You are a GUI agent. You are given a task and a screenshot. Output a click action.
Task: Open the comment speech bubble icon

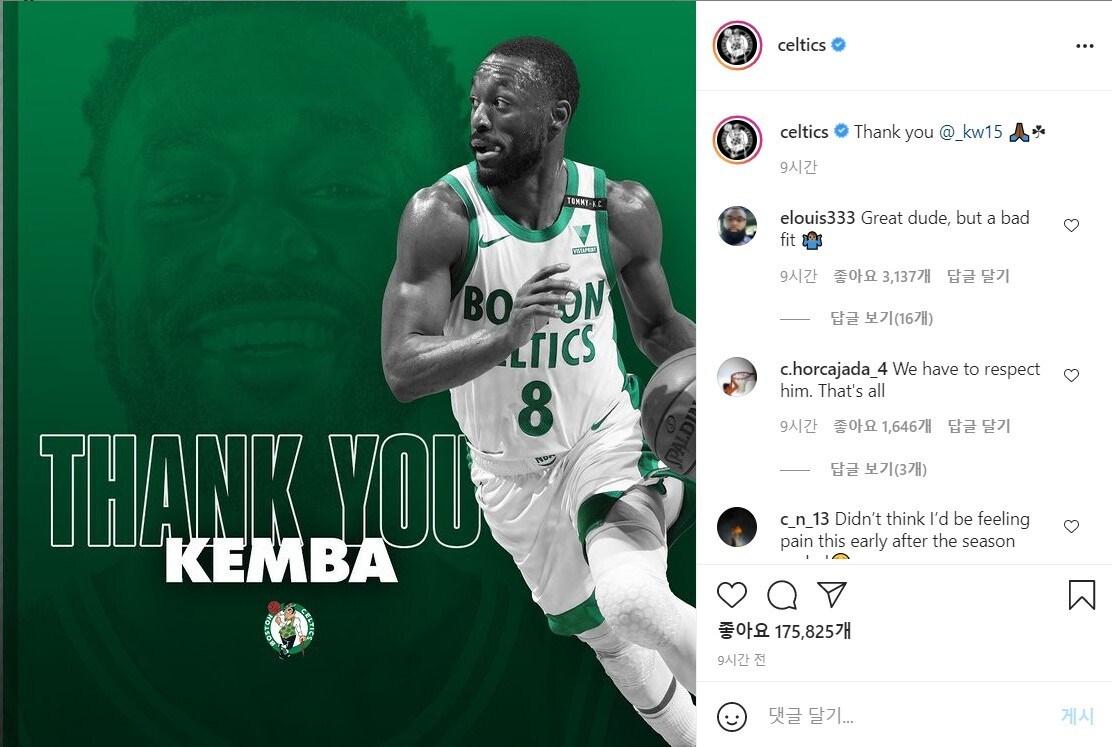click(x=782, y=595)
